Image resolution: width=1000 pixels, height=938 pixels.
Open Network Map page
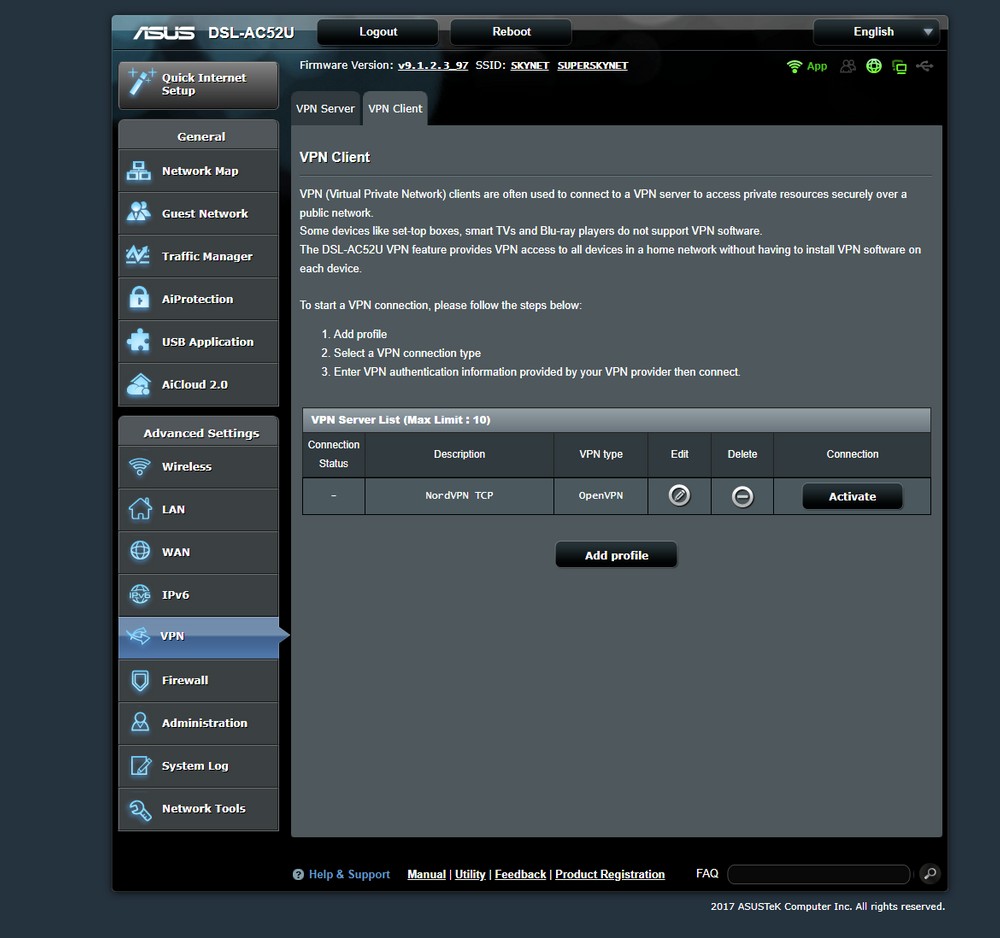[198, 171]
